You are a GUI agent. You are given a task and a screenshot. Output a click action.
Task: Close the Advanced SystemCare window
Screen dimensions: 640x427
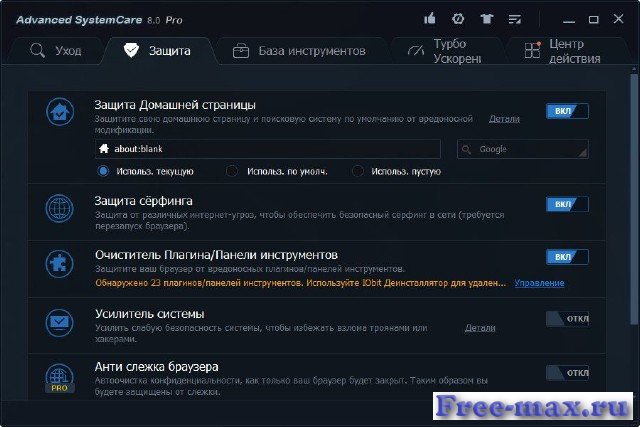[x=618, y=19]
